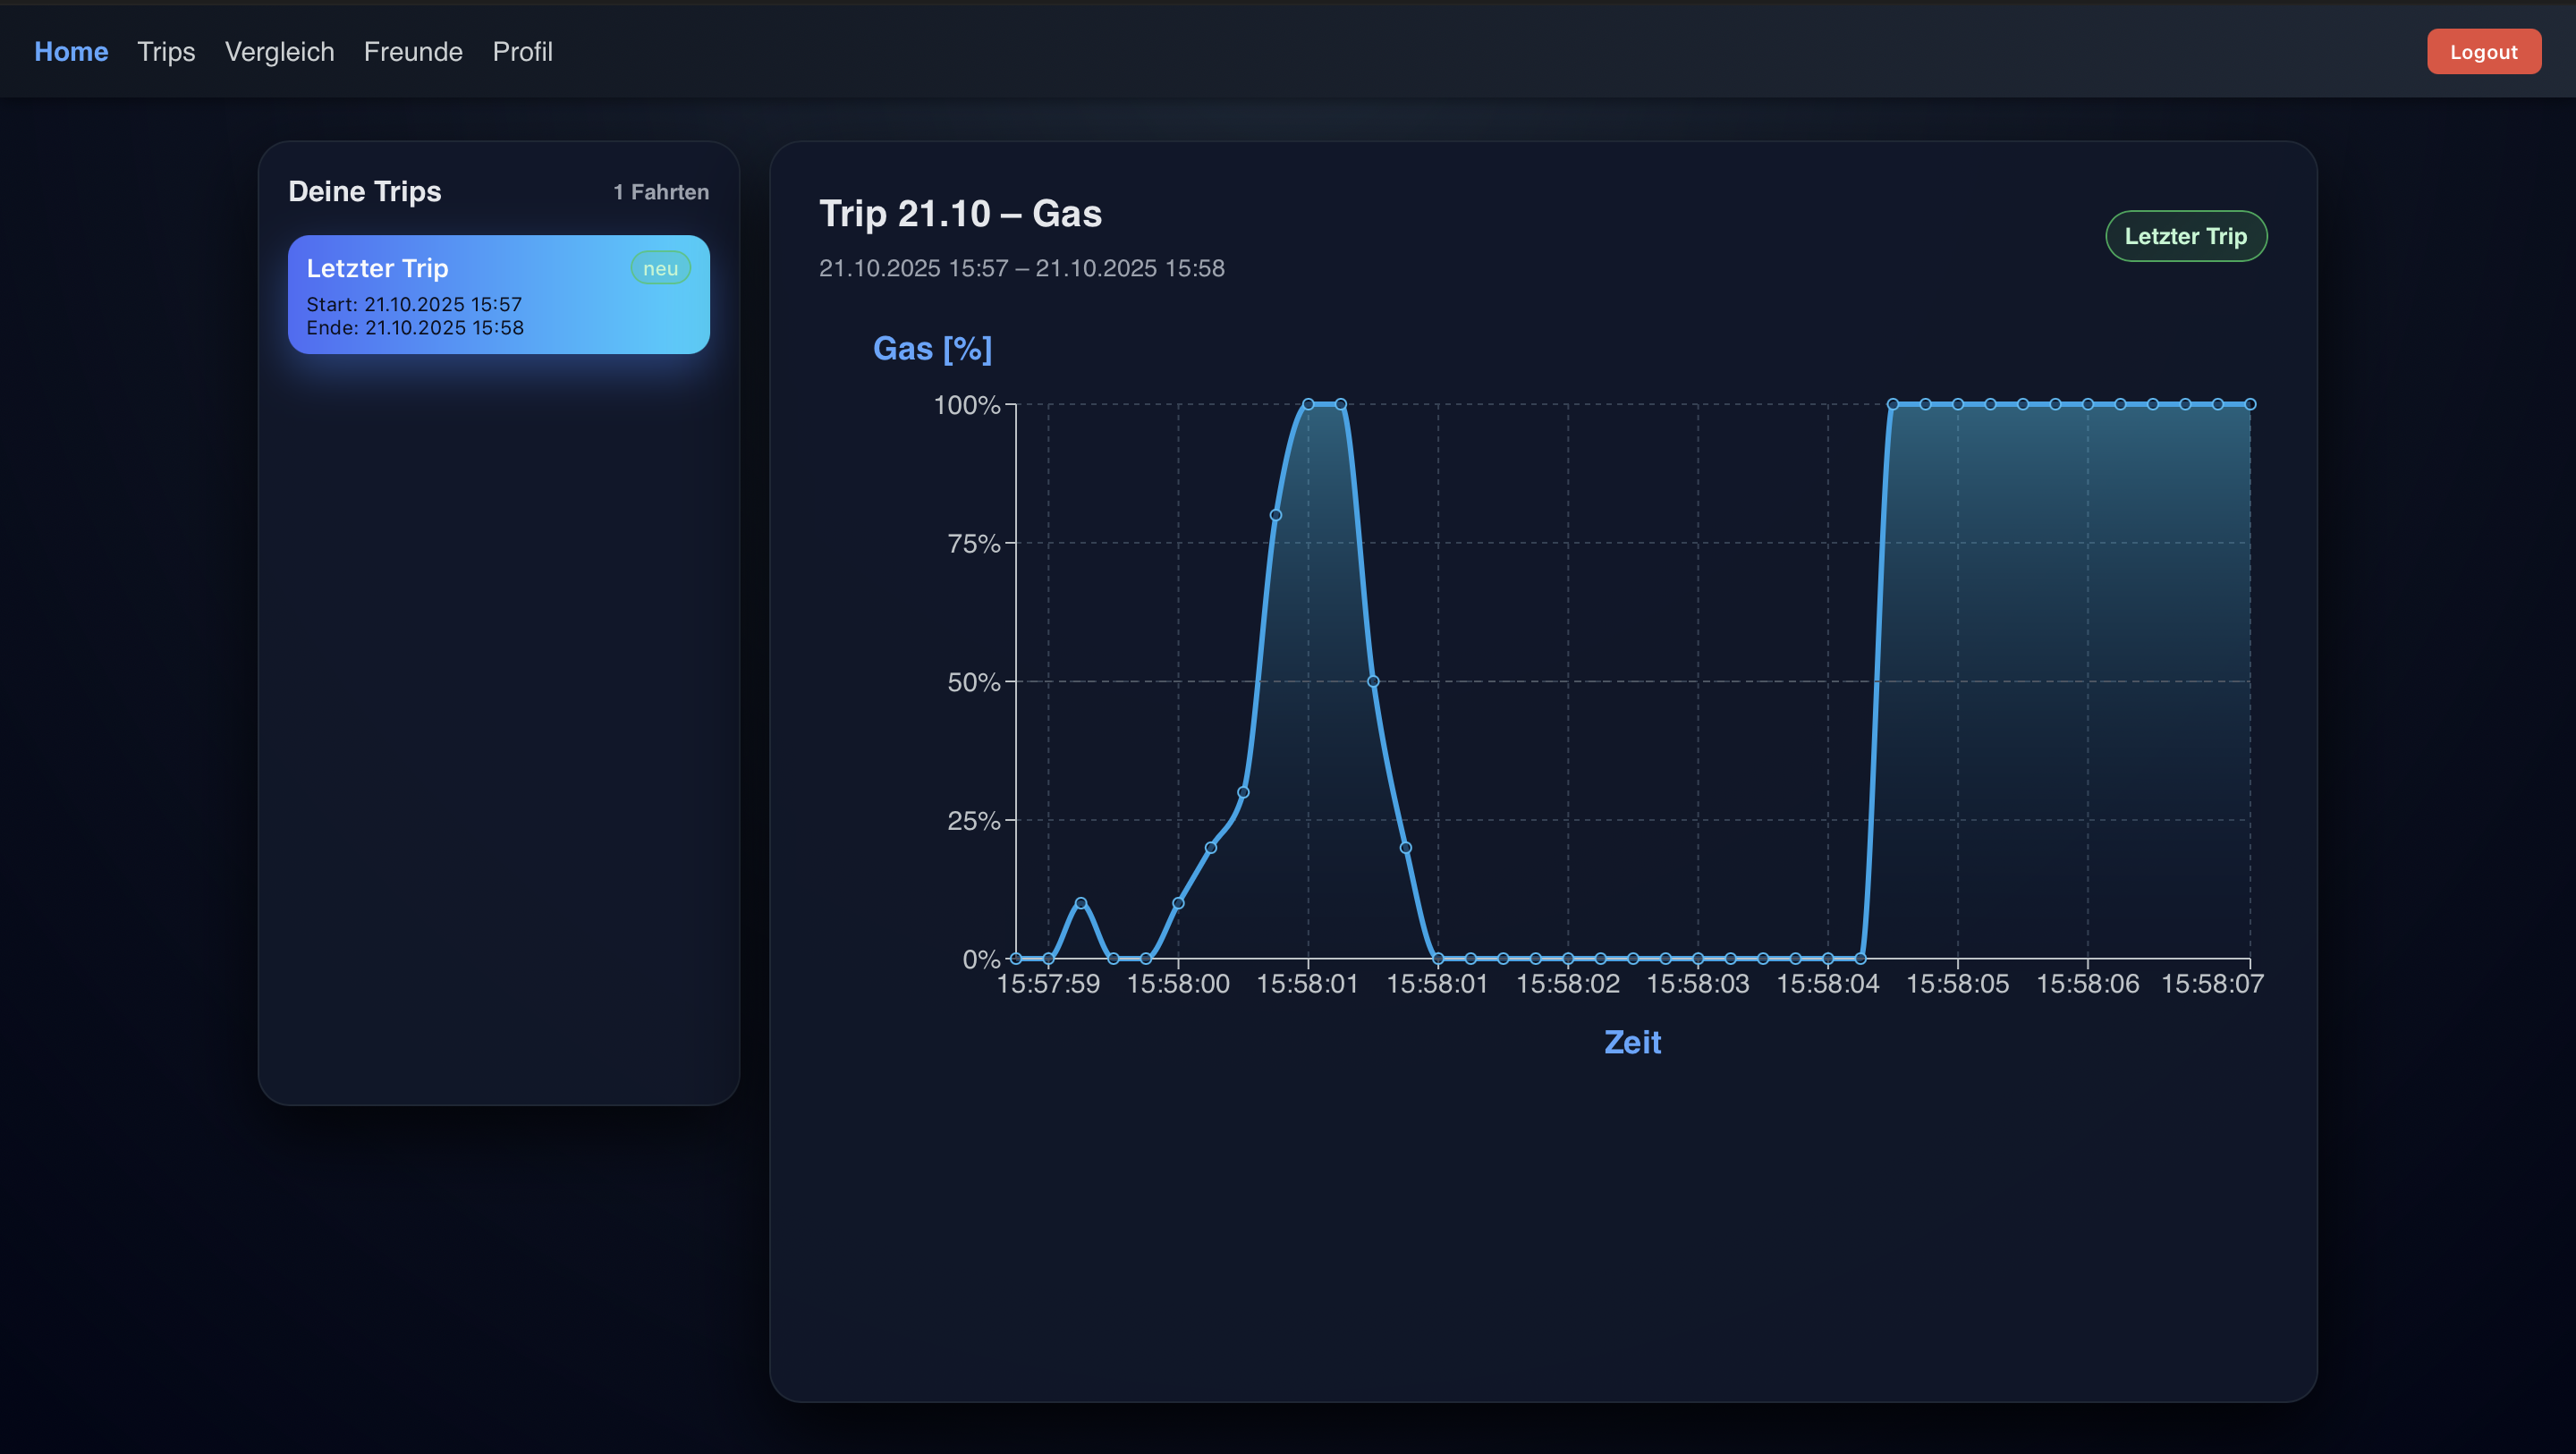The width and height of the screenshot is (2576, 1454).
Task: Click the 1 Fahrten counter text
Action: tap(660, 192)
